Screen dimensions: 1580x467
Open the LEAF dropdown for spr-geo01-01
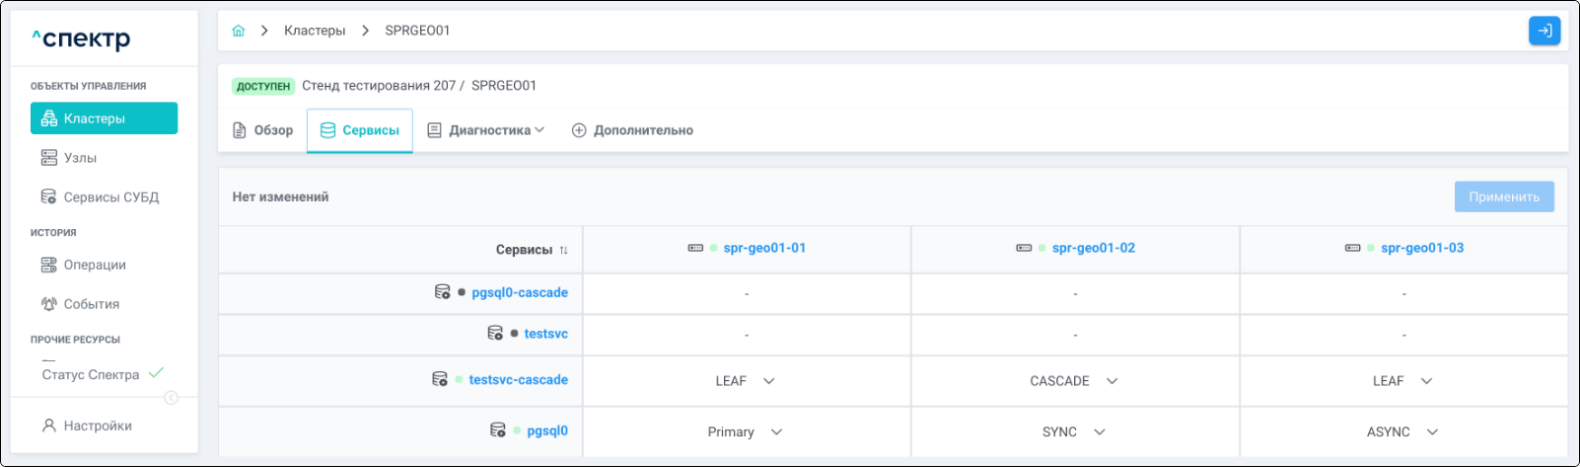click(769, 381)
